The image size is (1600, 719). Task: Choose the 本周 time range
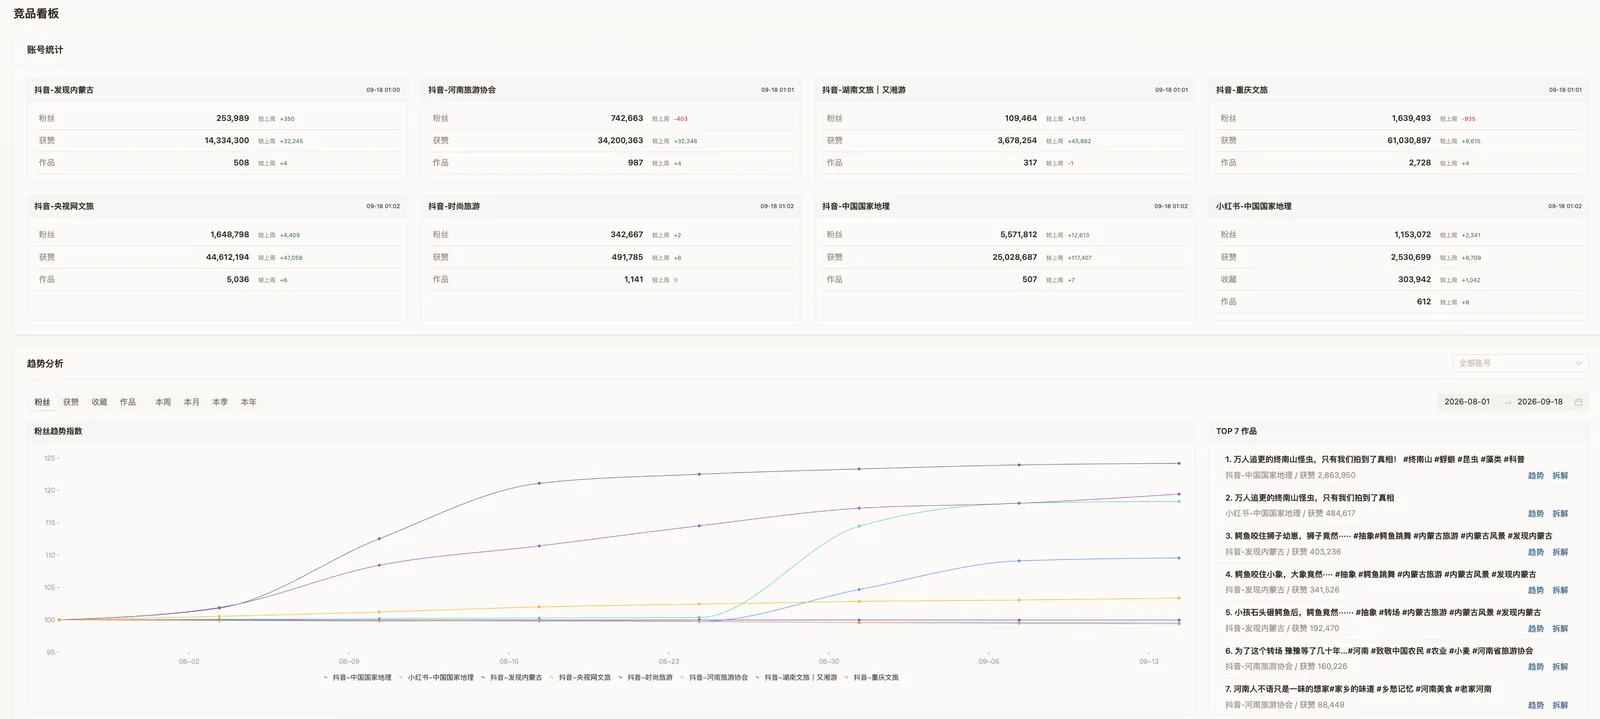point(163,402)
